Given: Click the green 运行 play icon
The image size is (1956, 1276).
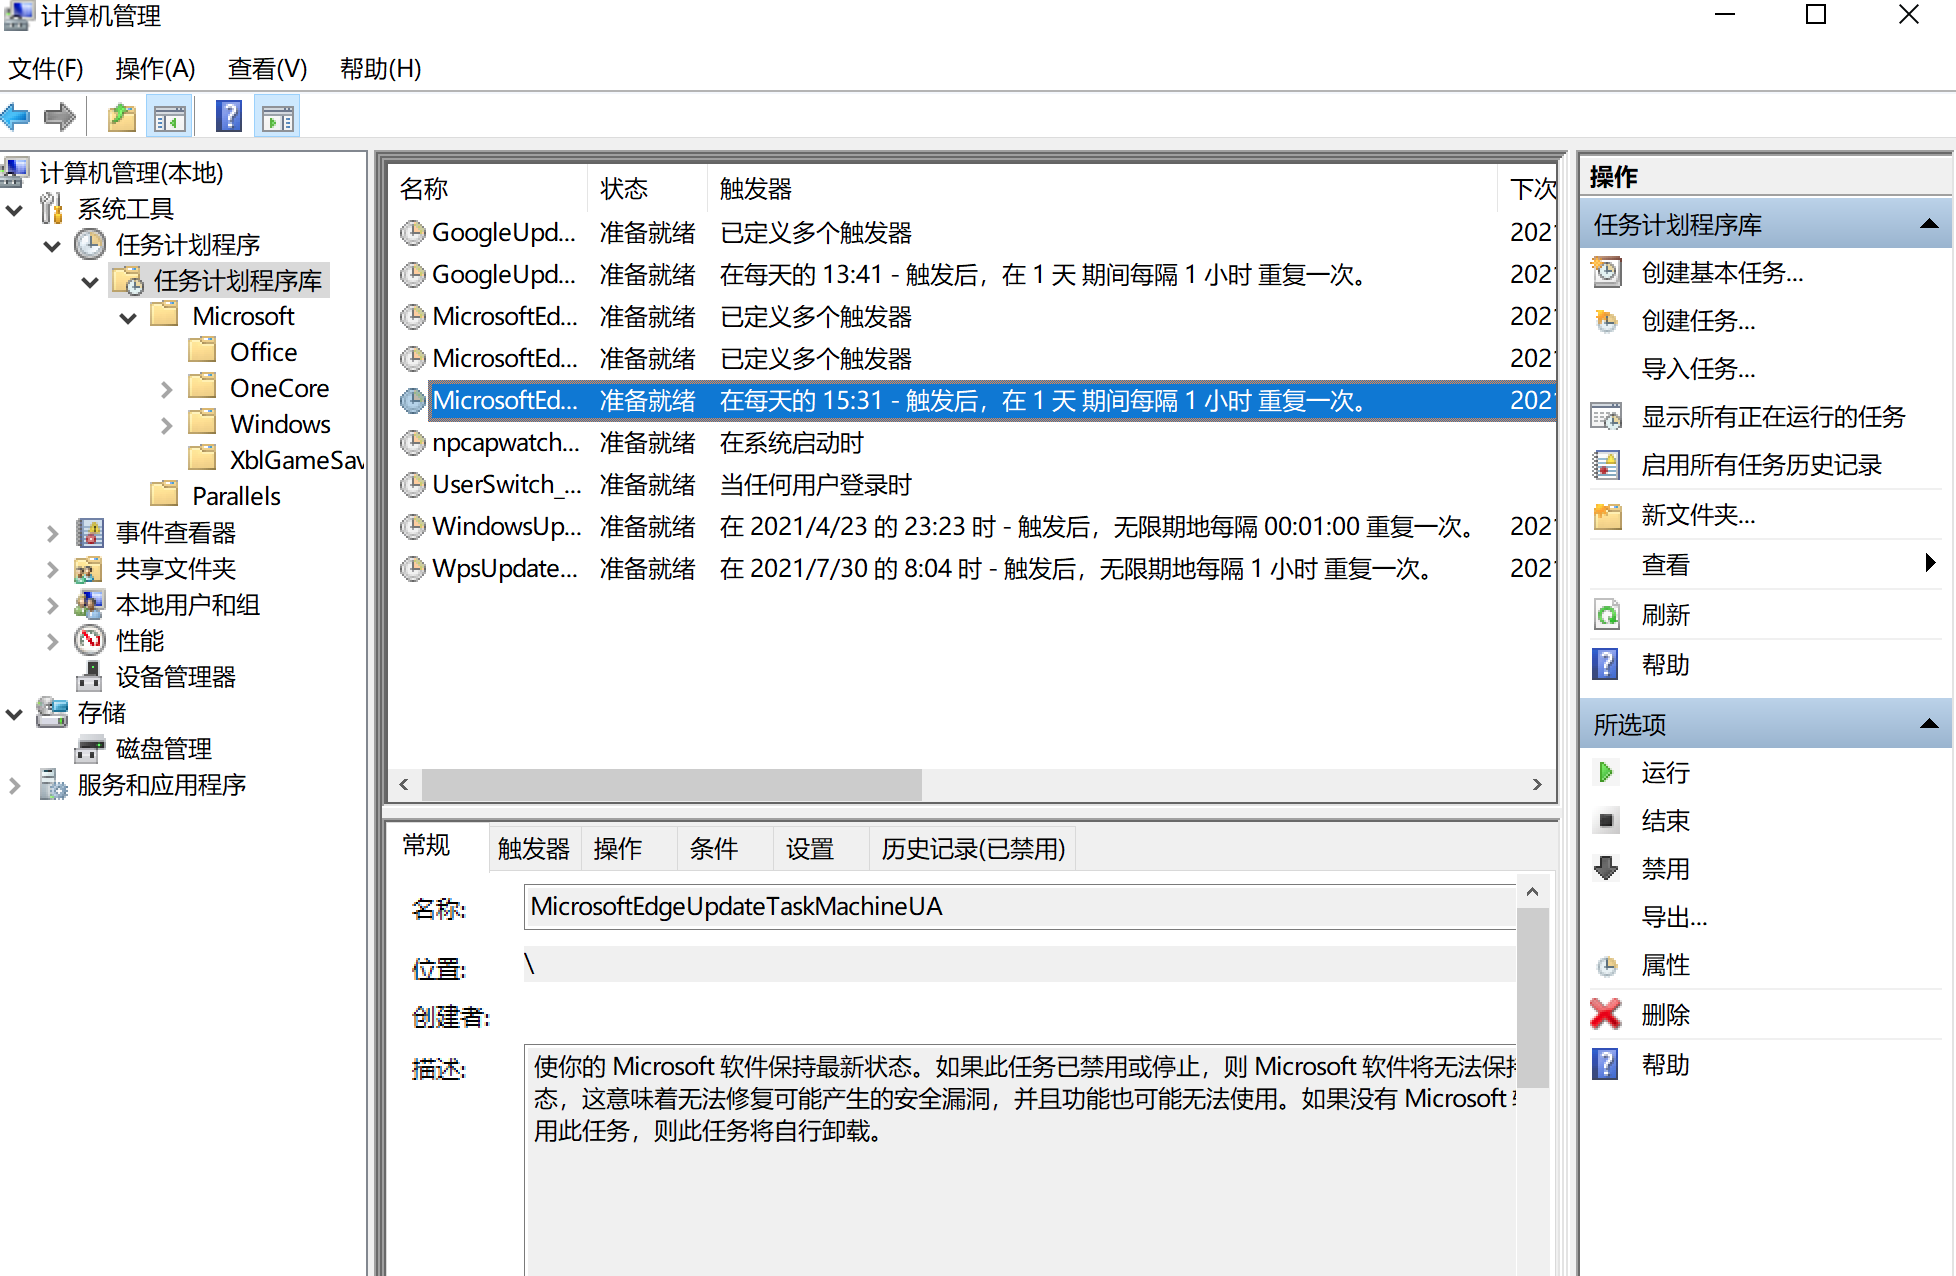Looking at the screenshot, I should coord(1606,772).
